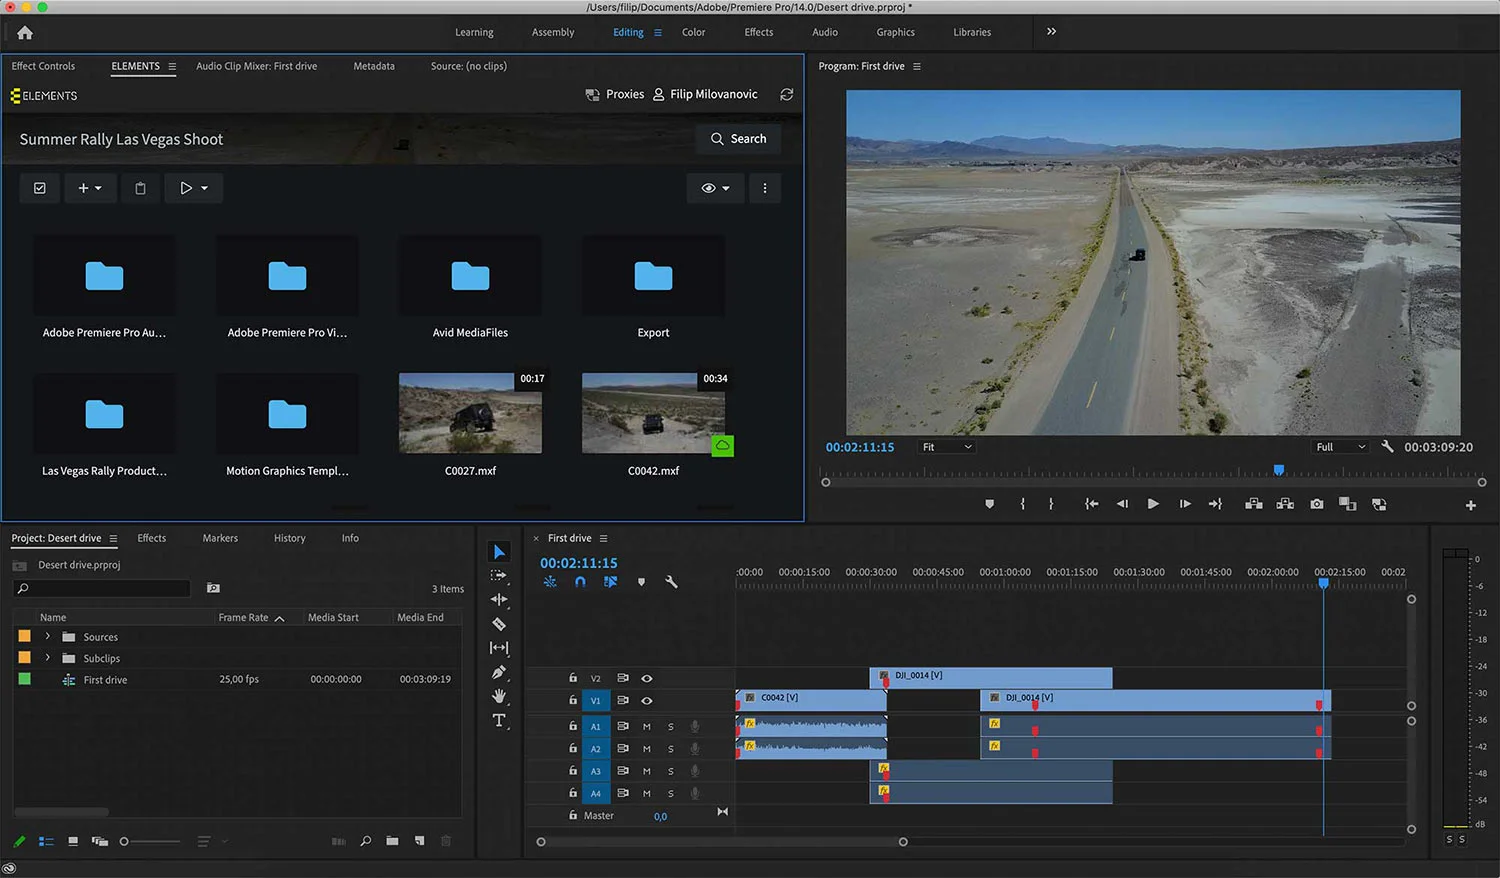Open the Elements add (+) dropdown
The height and width of the screenshot is (878, 1500).
[x=90, y=188]
